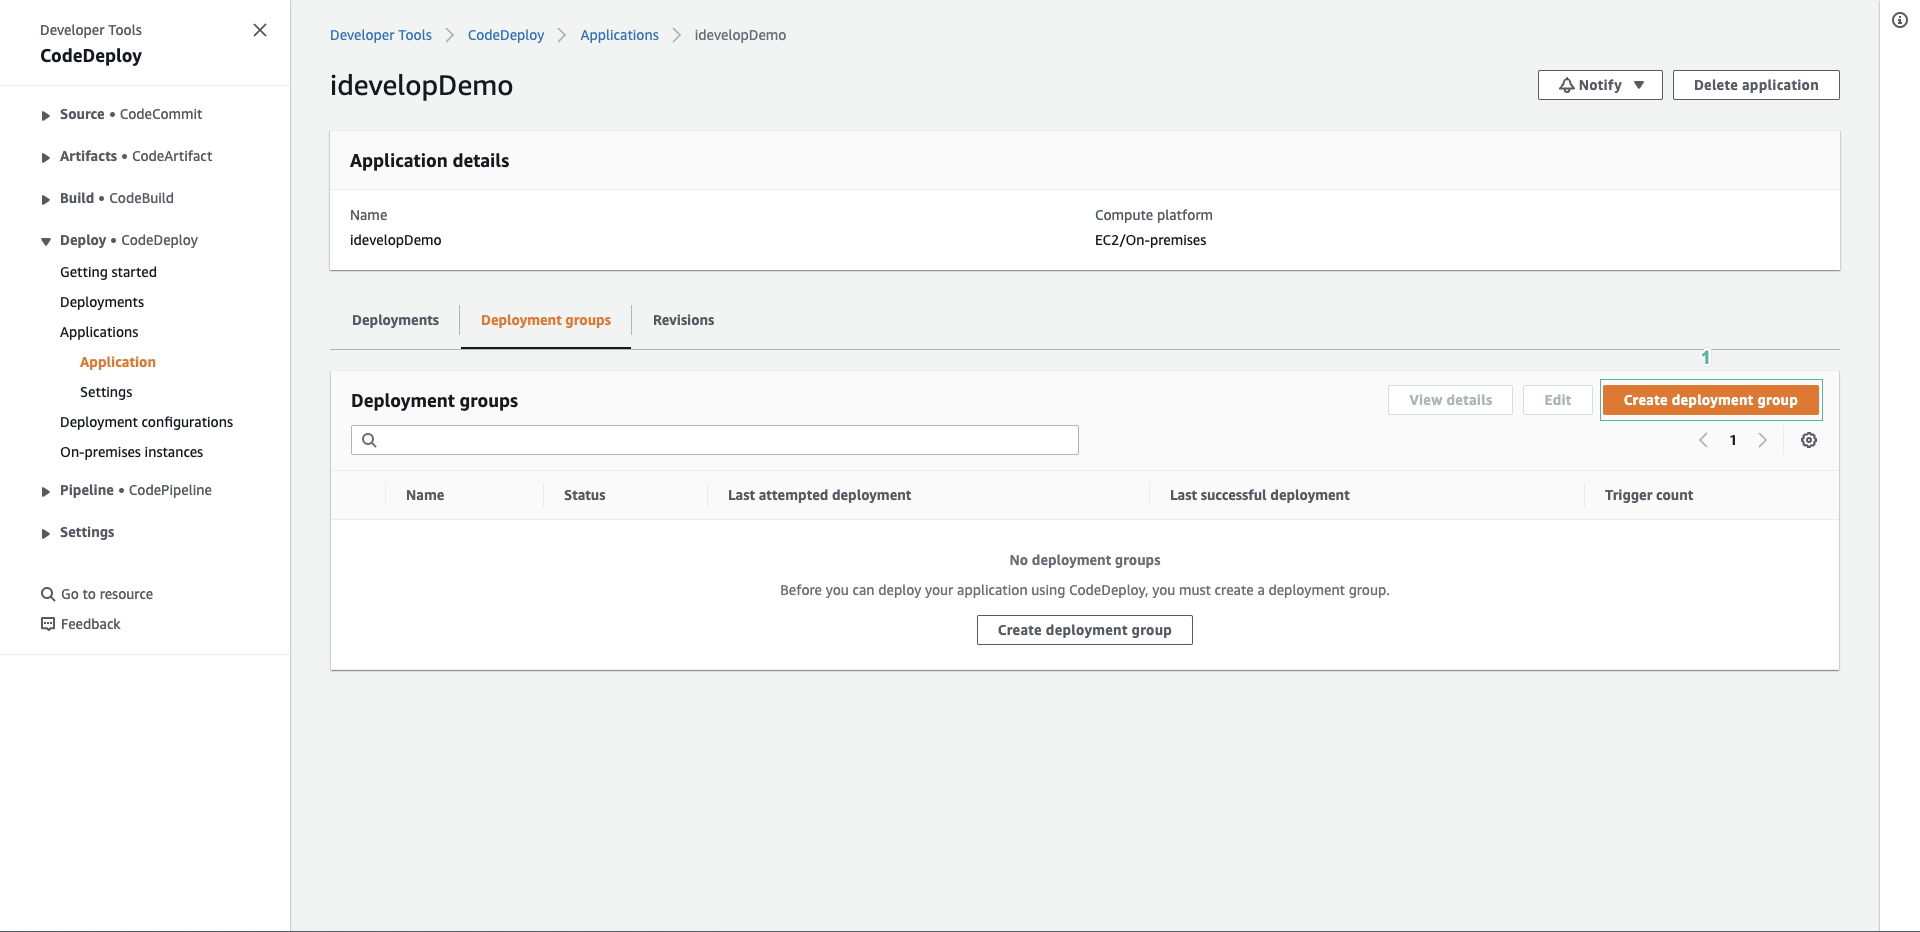Select Application sidebar item

pyautogui.click(x=118, y=362)
